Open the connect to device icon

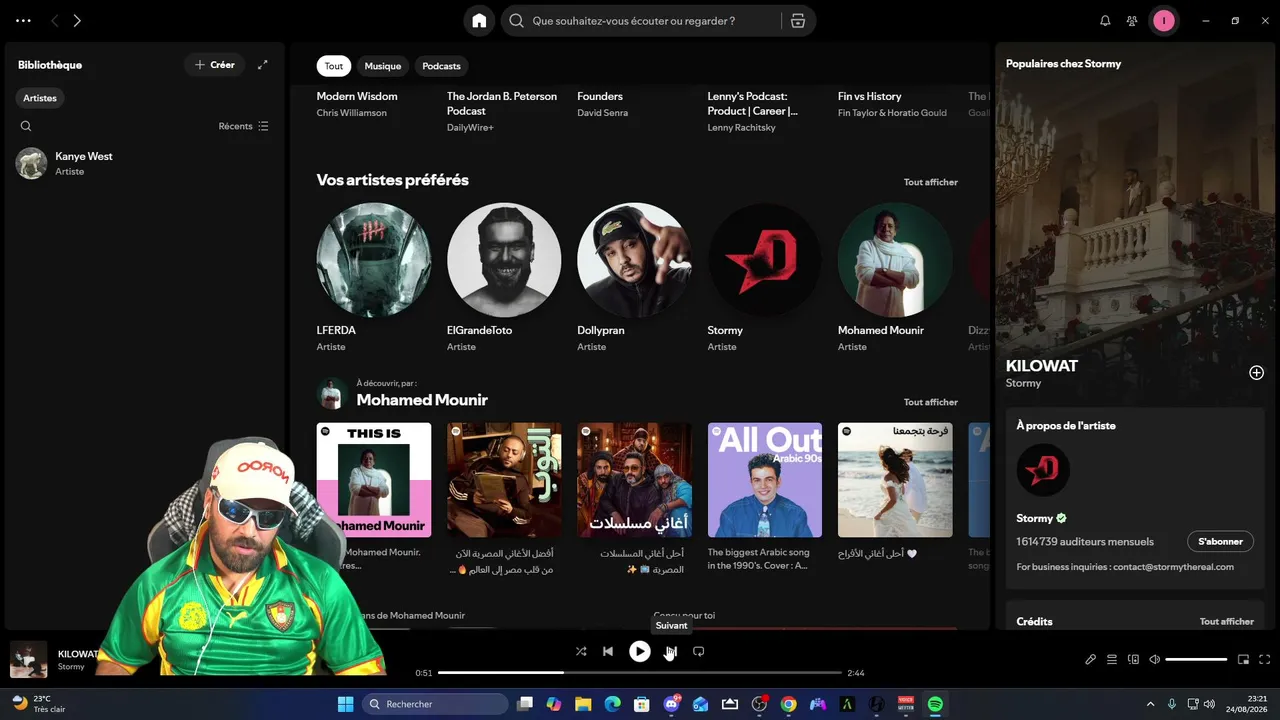click(x=1133, y=659)
